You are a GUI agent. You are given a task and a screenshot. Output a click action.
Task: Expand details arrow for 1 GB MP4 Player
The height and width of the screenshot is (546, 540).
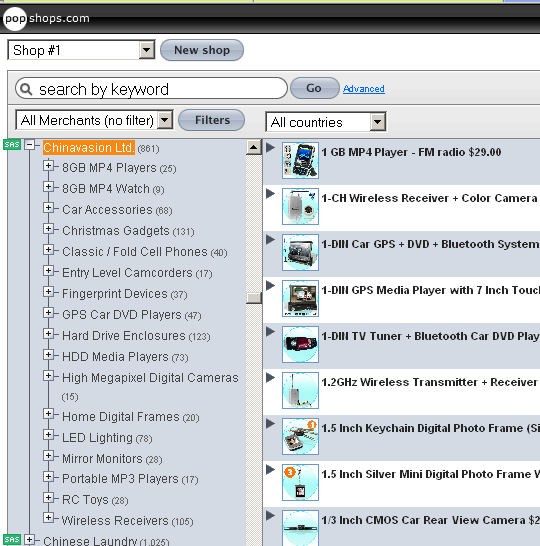(270, 148)
